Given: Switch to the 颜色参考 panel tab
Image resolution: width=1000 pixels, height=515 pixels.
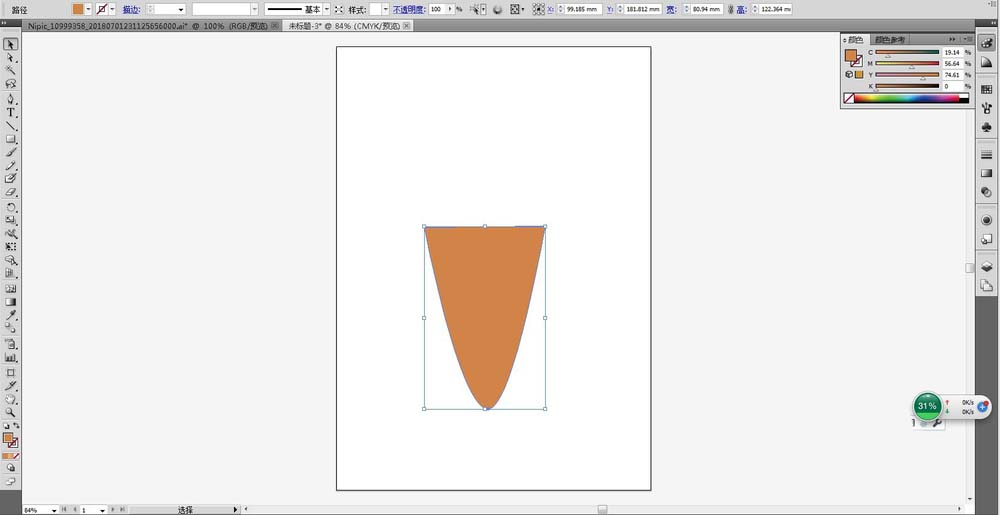Looking at the screenshot, I should [889, 40].
